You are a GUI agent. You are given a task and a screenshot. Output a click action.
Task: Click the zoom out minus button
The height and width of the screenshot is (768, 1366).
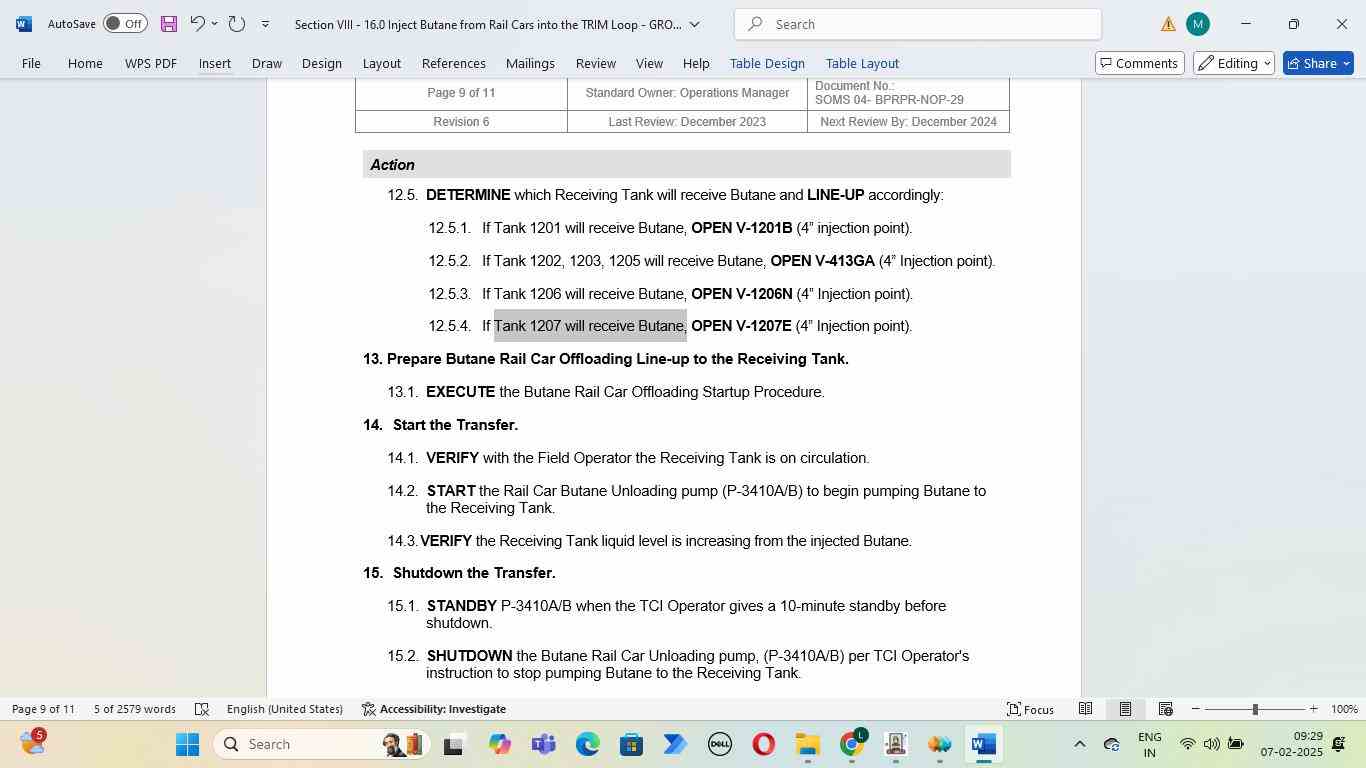pyautogui.click(x=1195, y=709)
